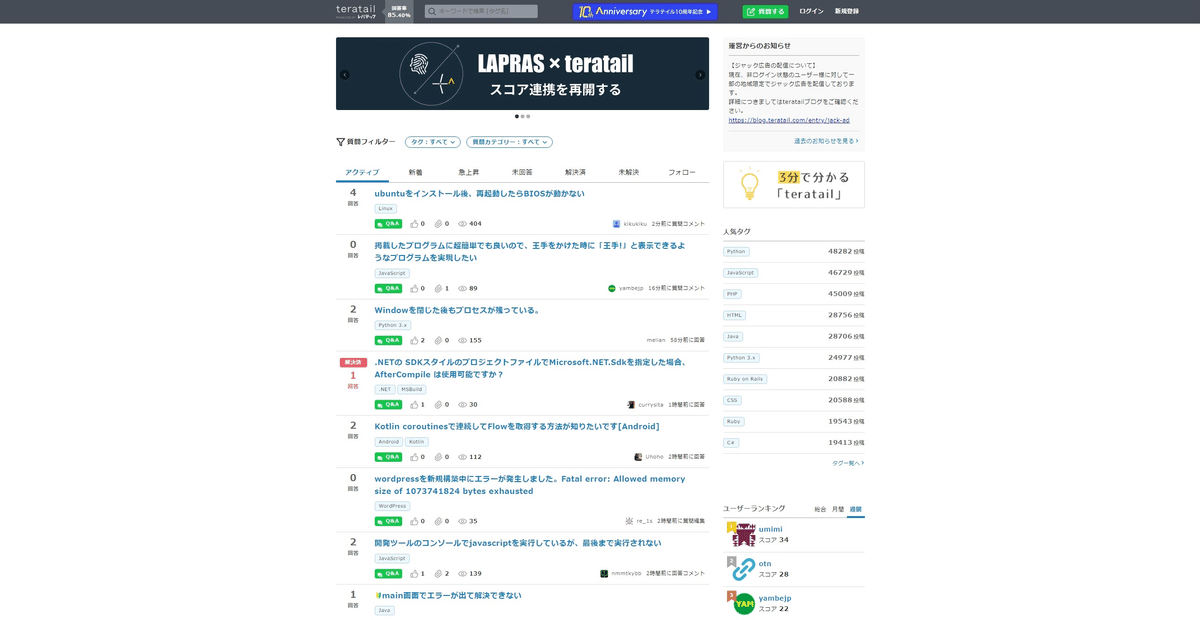Open main画面でエラー question
Image resolution: width=1200 pixels, height=620 pixels.
(448, 595)
